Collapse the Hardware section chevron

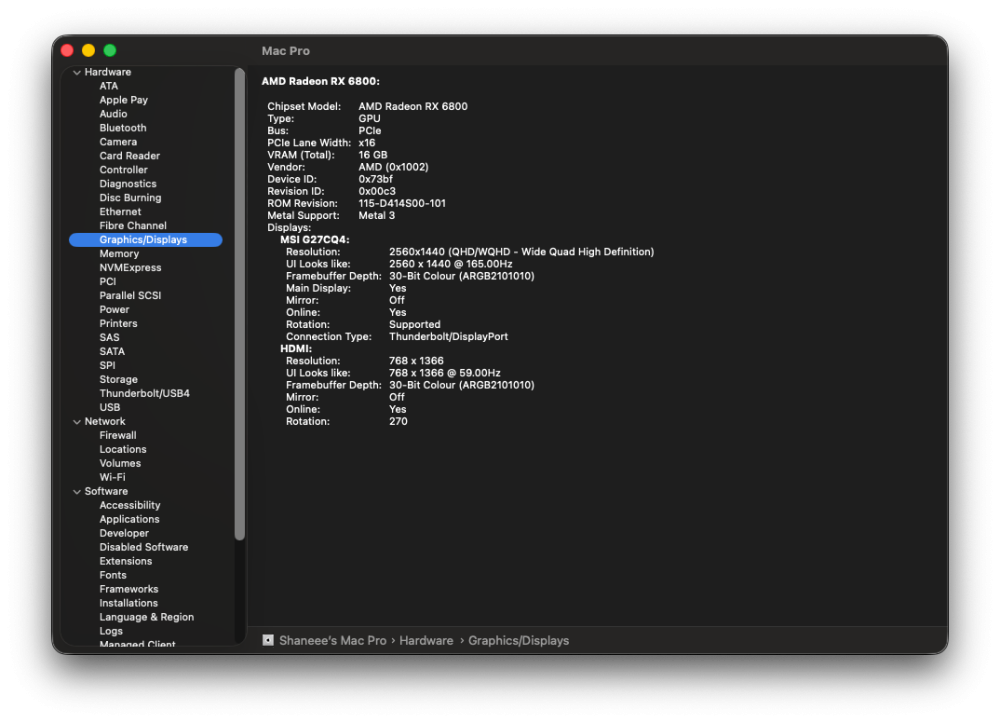pos(77,73)
